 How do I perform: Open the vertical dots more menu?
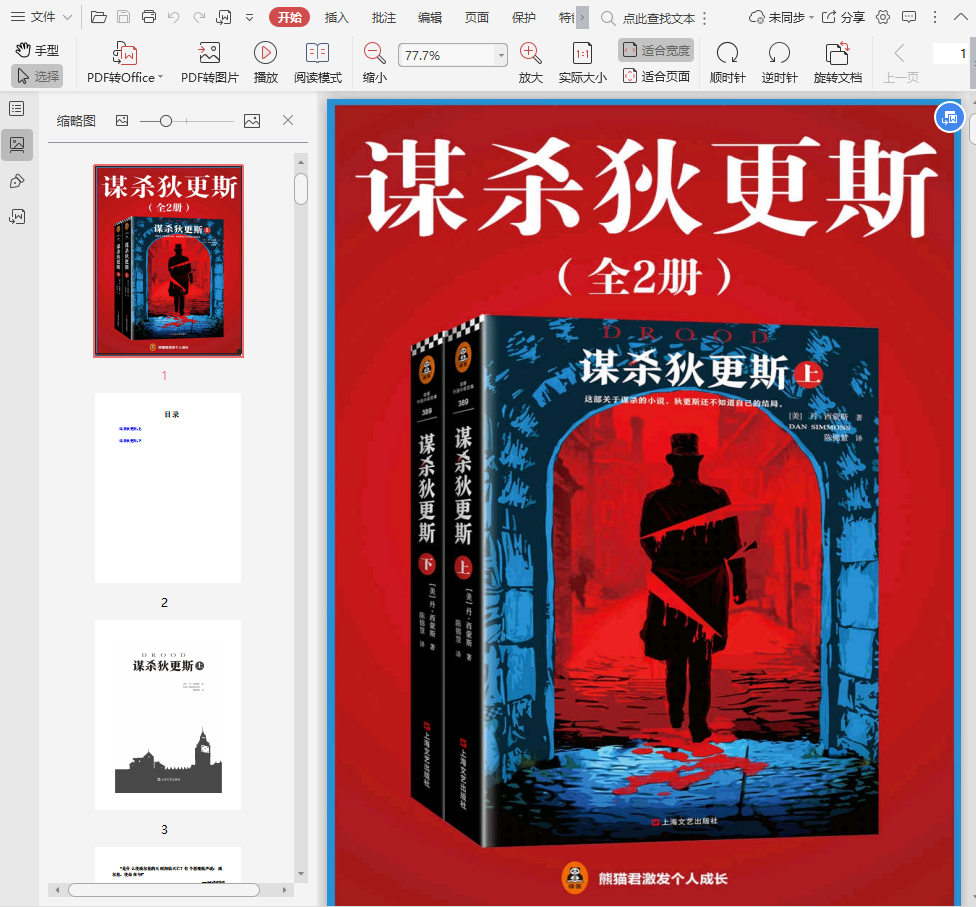point(934,17)
